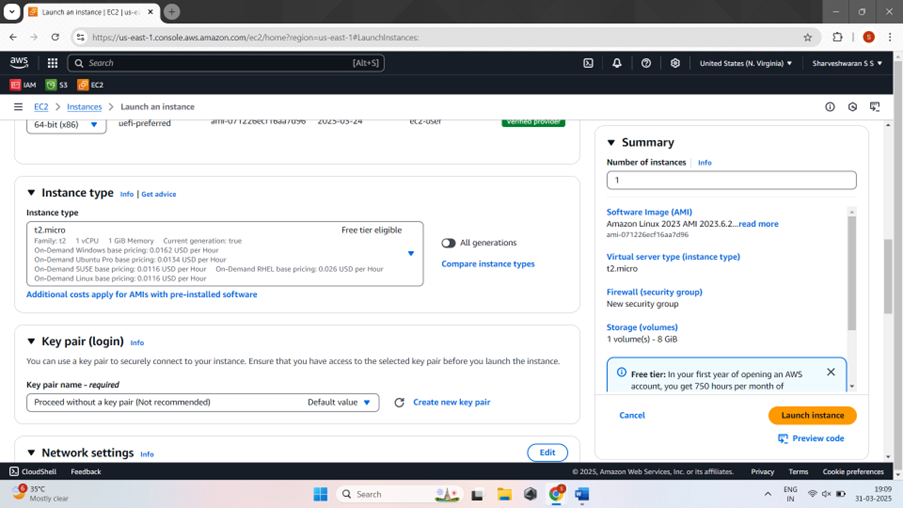Open the Chrome profile avatar
The height and width of the screenshot is (508, 903).
868,37
